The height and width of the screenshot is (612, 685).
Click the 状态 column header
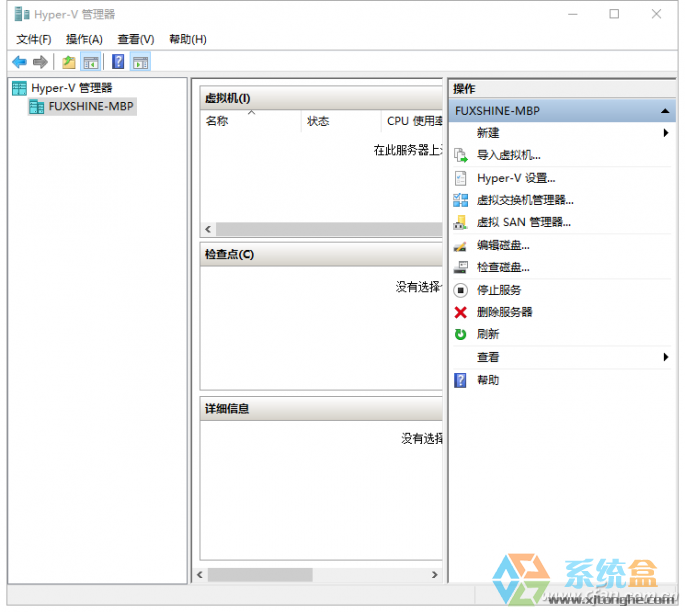(341, 121)
